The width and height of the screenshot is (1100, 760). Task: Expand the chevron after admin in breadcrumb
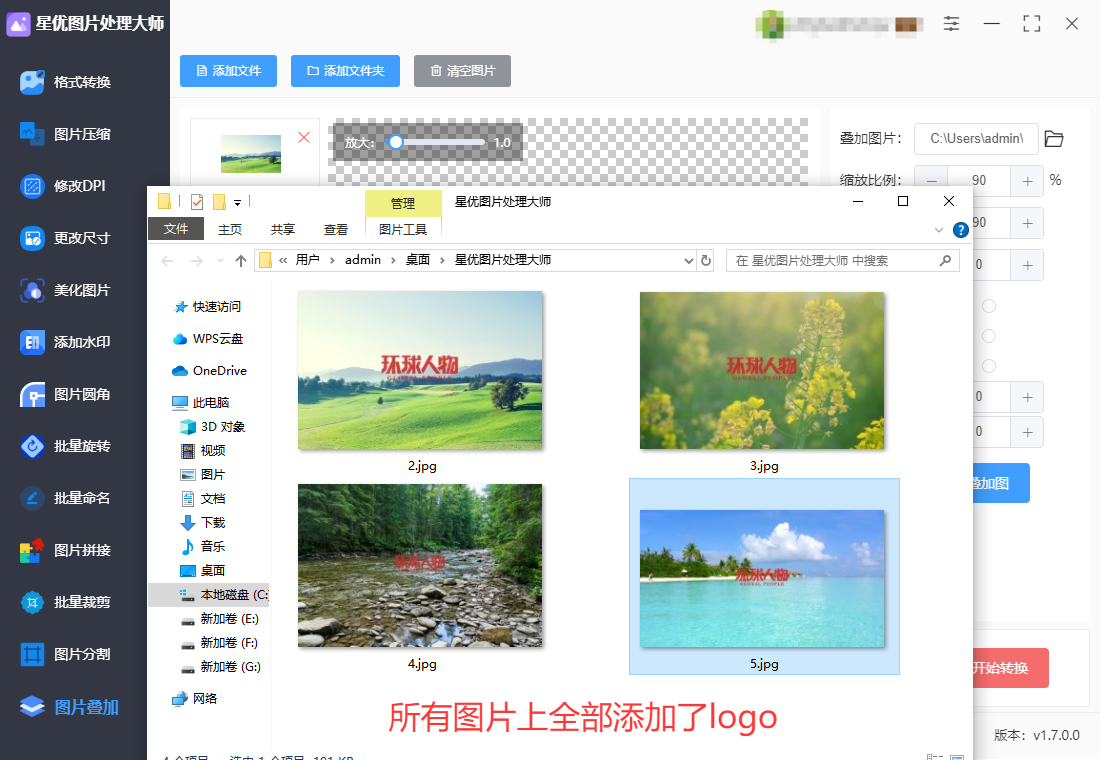pyautogui.click(x=393, y=260)
